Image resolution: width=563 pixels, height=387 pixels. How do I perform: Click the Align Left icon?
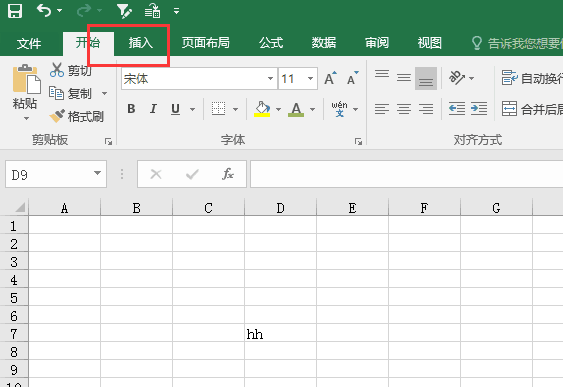point(382,109)
